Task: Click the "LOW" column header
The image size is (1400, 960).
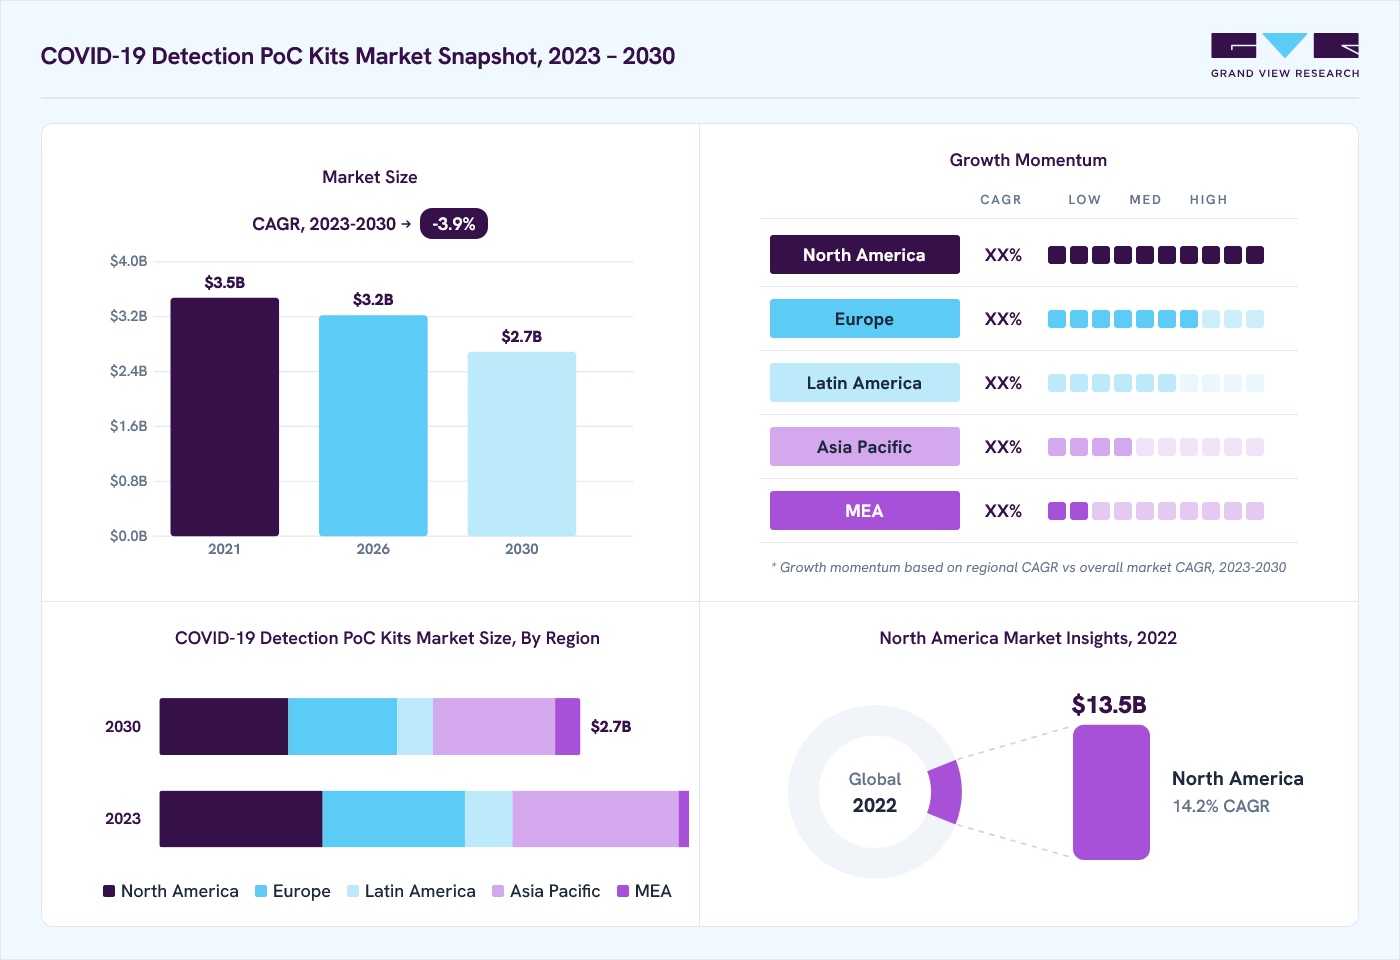Action: (x=1085, y=200)
